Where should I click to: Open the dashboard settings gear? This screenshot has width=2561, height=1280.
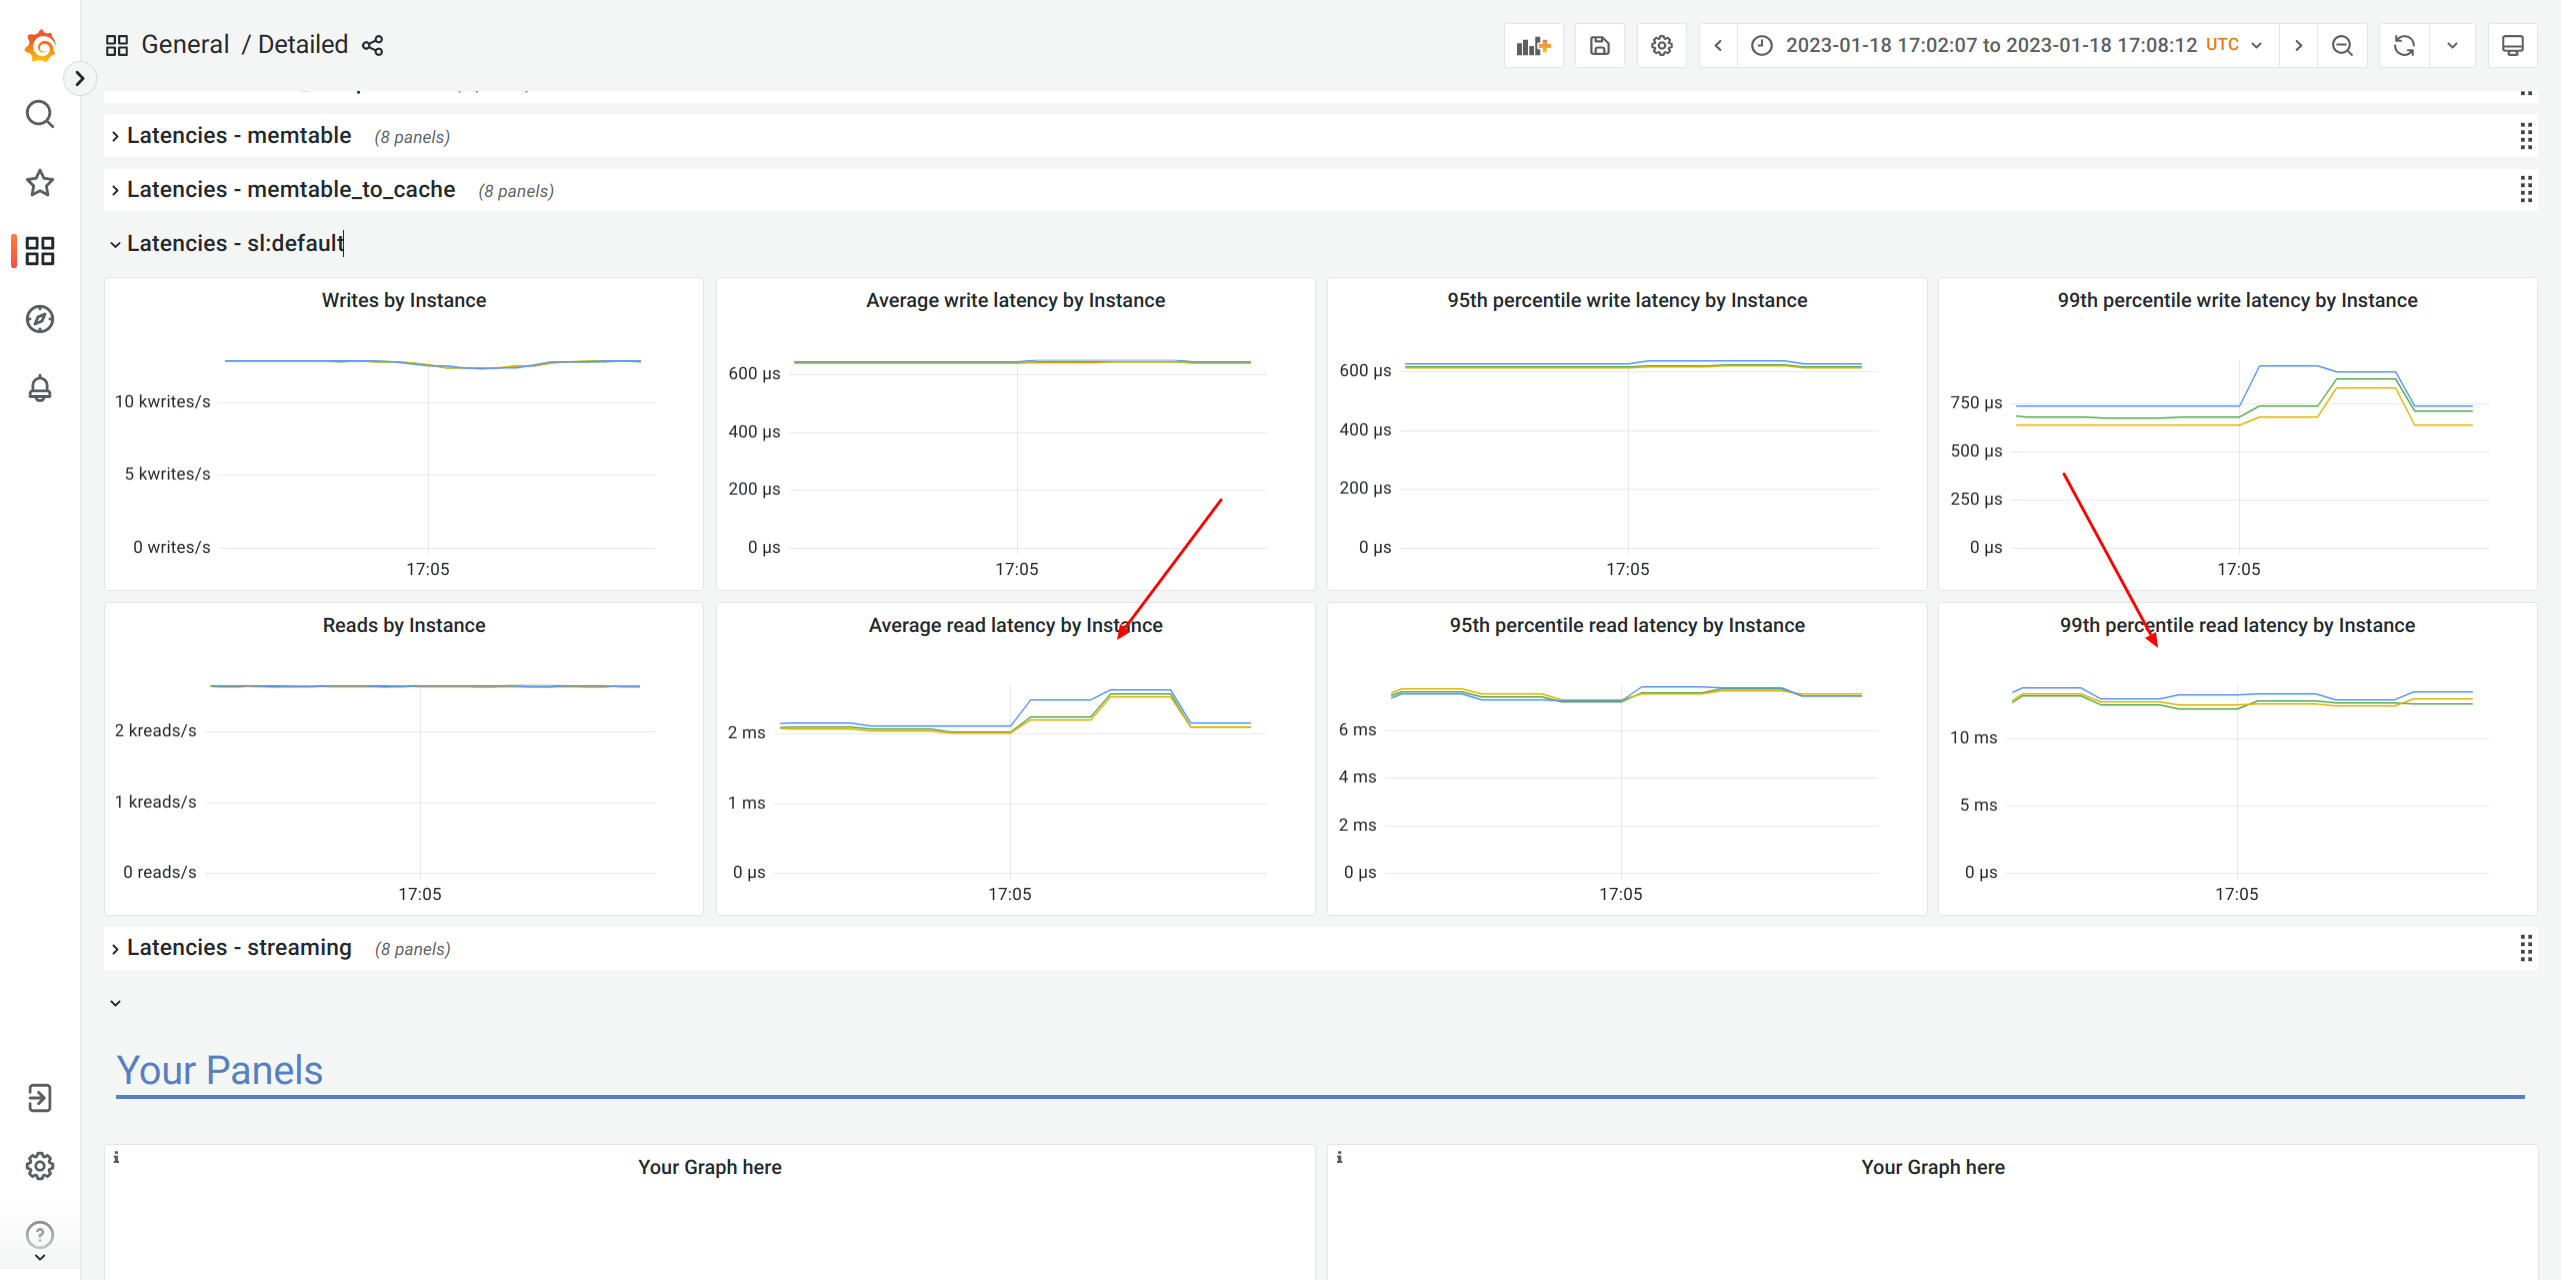(1661, 45)
